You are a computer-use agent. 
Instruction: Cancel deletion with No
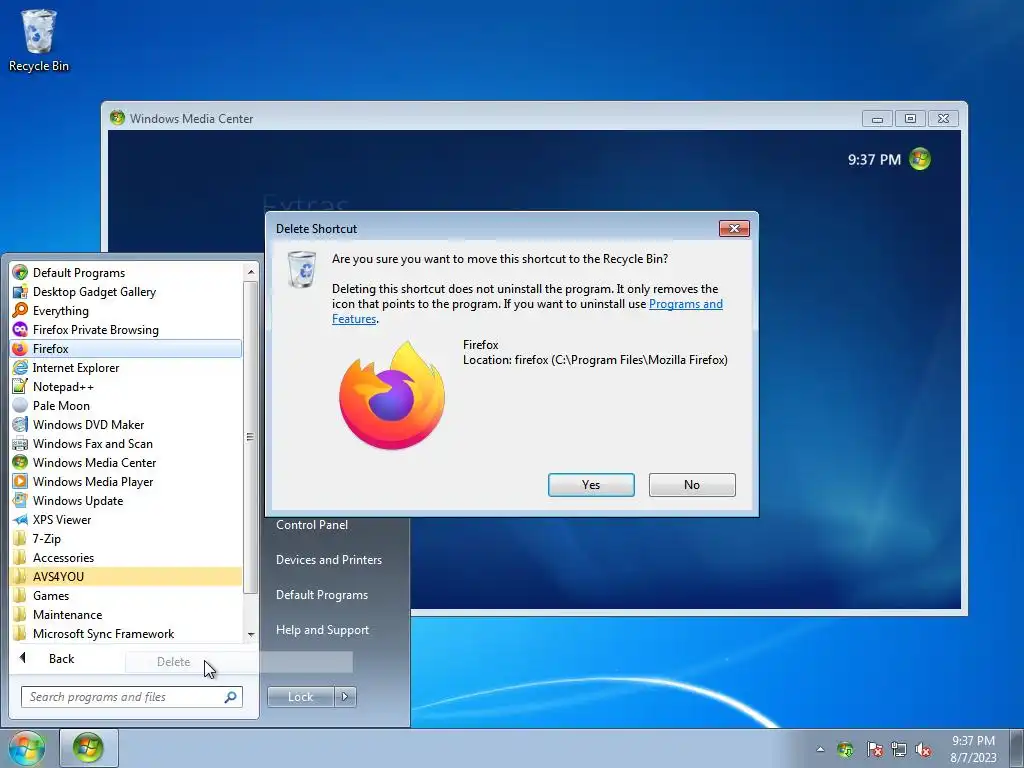[692, 485]
